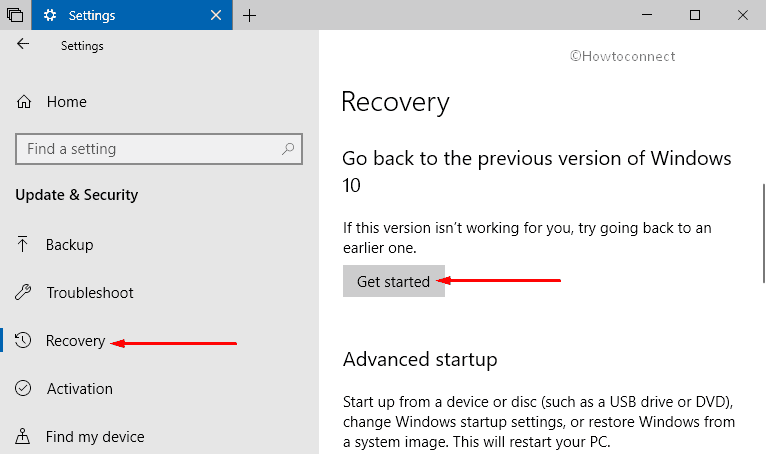
Task: Click the Advanced startup heading
Action: [420, 360]
